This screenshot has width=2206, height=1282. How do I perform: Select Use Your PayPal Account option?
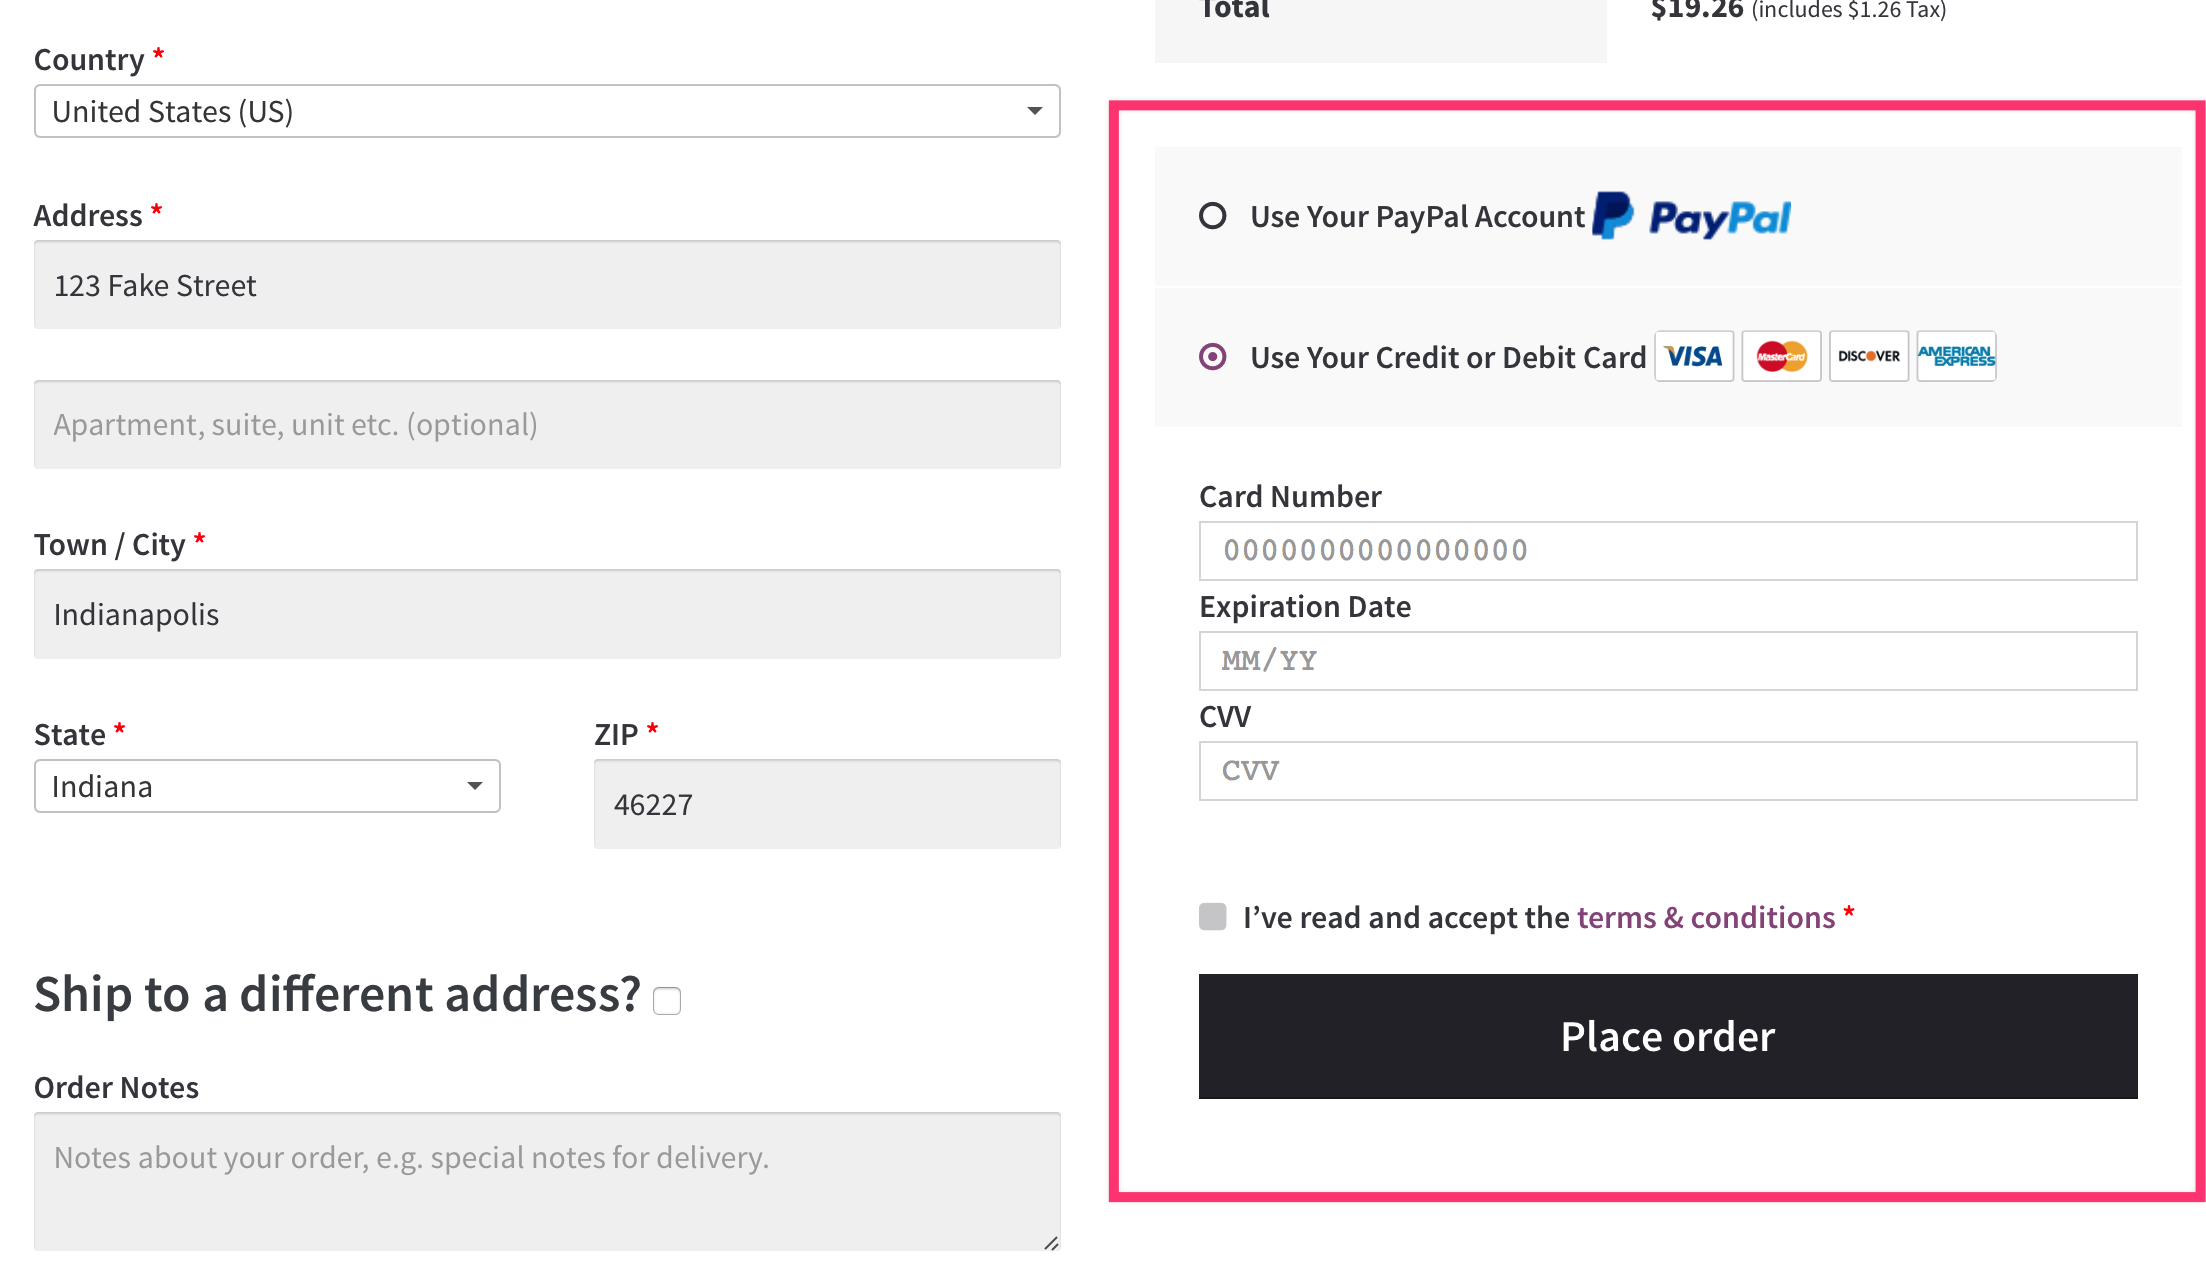click(x=1213, y=216)
